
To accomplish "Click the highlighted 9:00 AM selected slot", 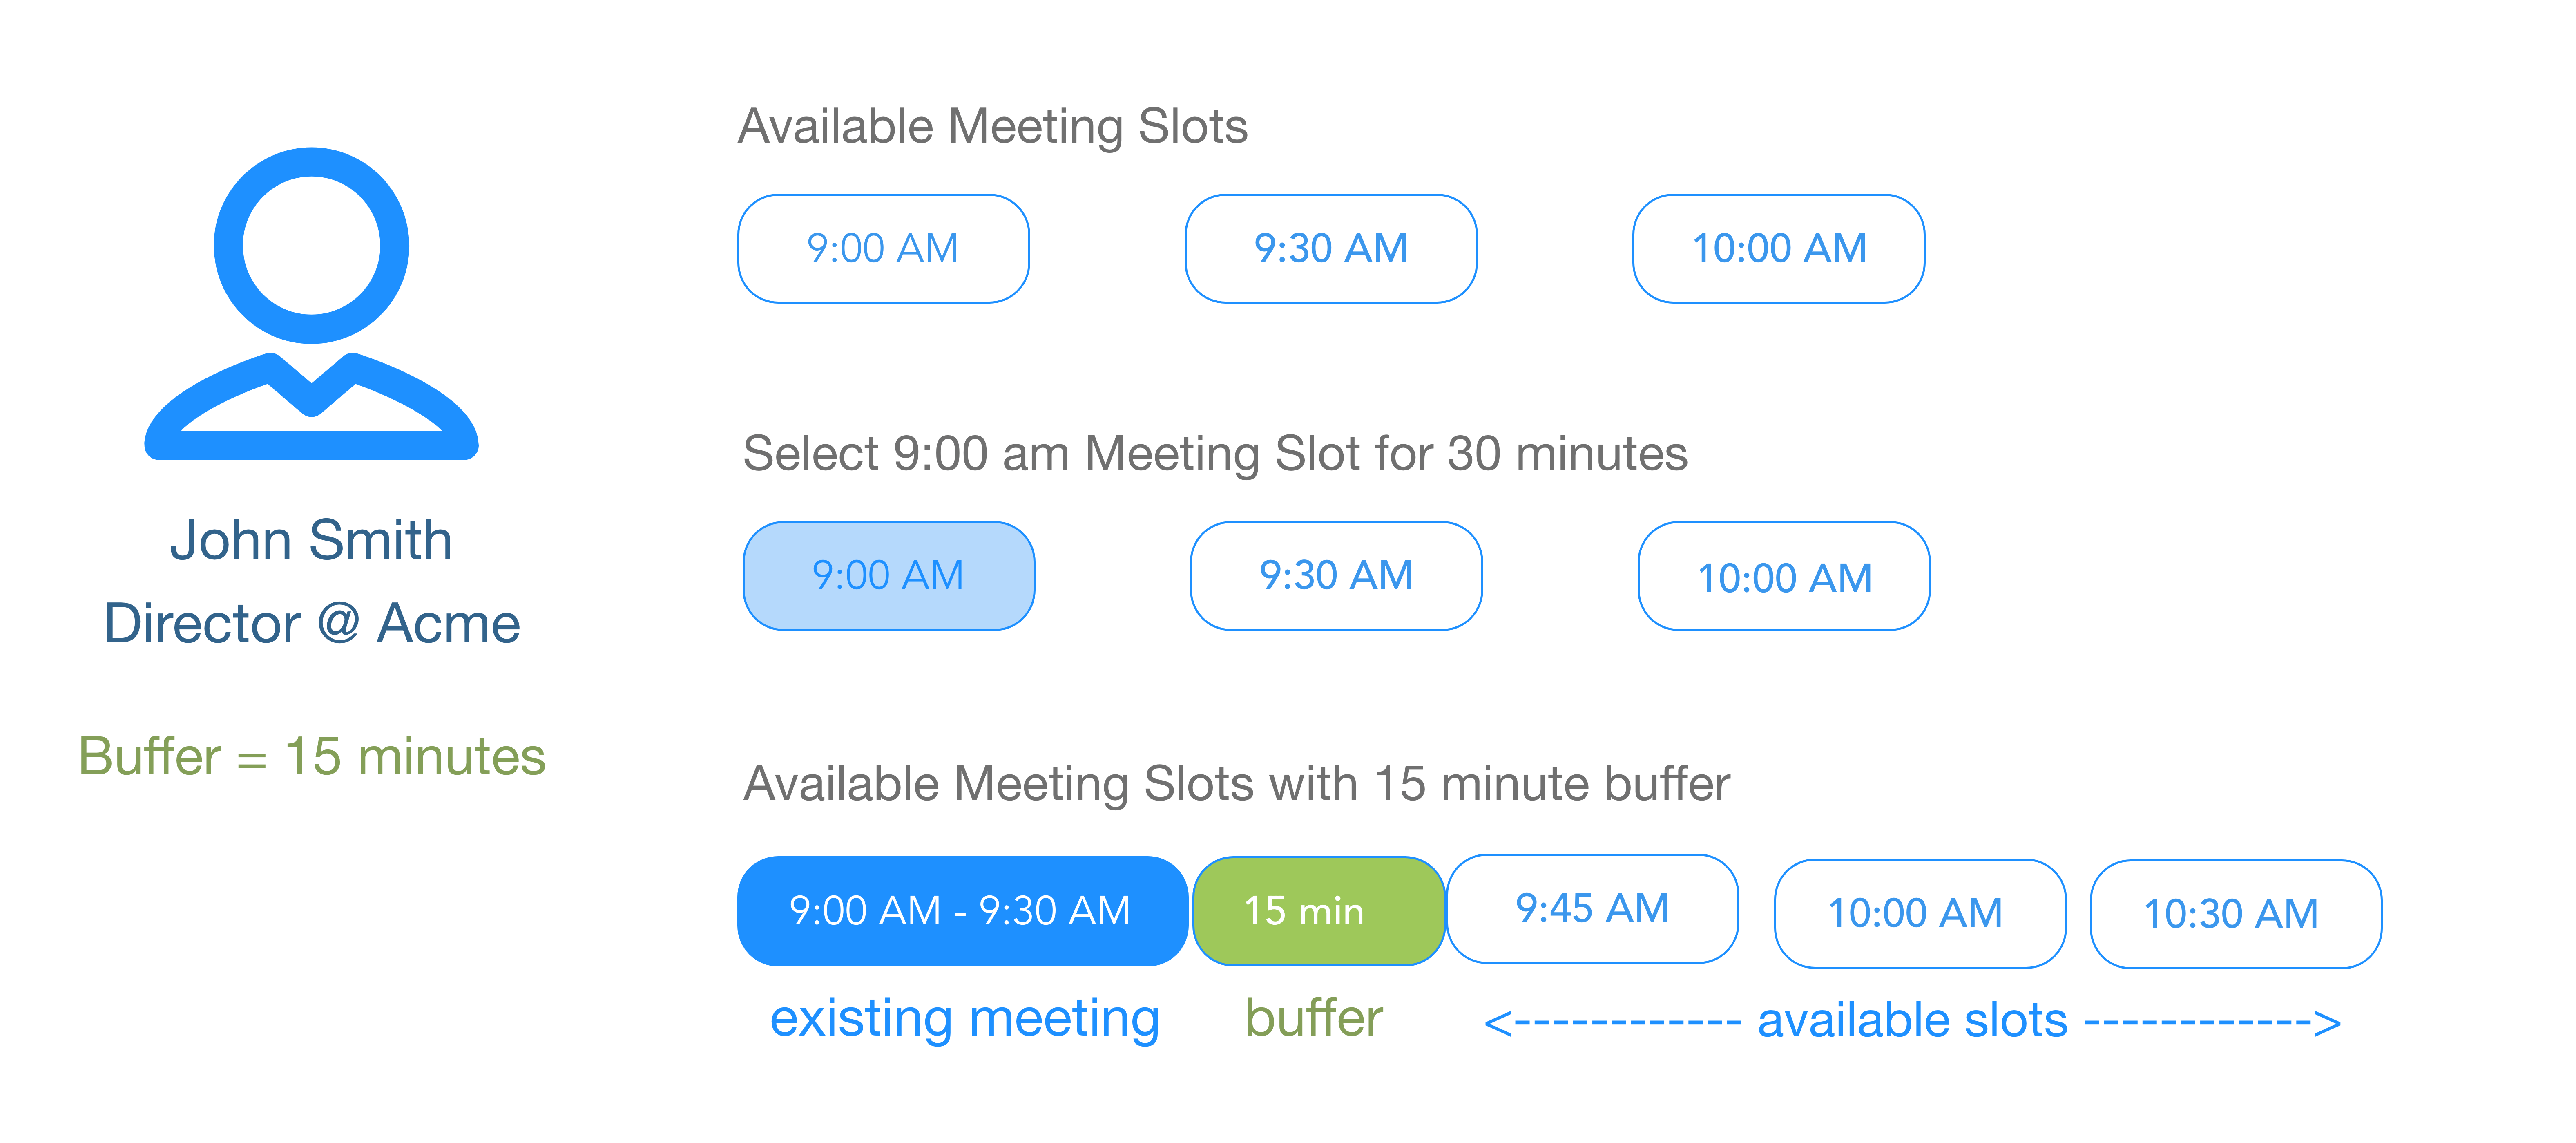I will click(x=888, y=576).
